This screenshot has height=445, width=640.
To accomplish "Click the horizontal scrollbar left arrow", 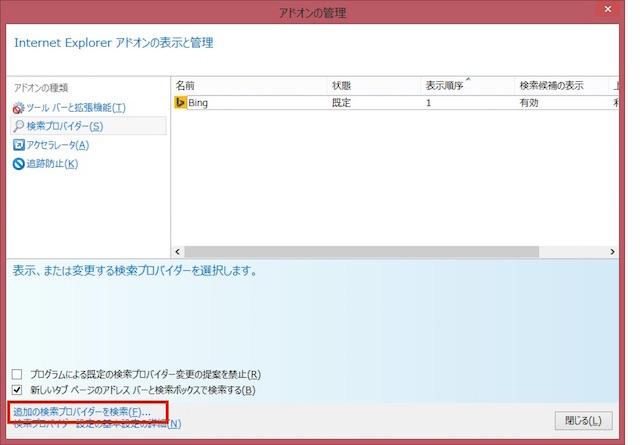I will point(178,251).
